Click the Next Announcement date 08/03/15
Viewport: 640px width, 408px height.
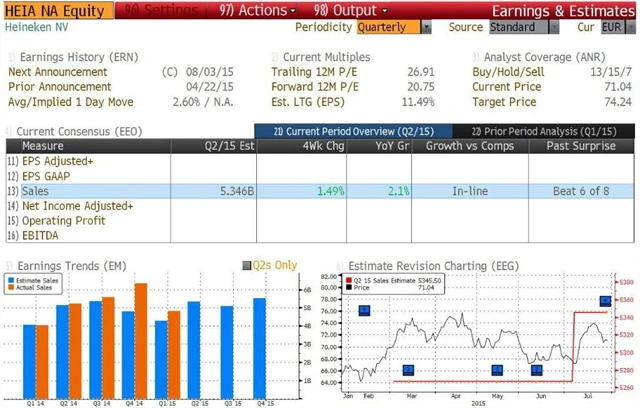coord(210,72)
